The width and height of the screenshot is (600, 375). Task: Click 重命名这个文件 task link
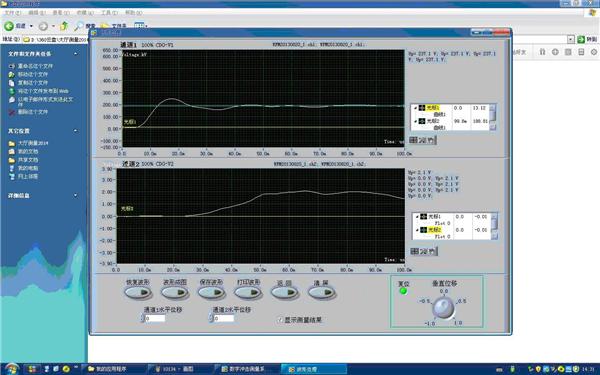pos(35,66)
